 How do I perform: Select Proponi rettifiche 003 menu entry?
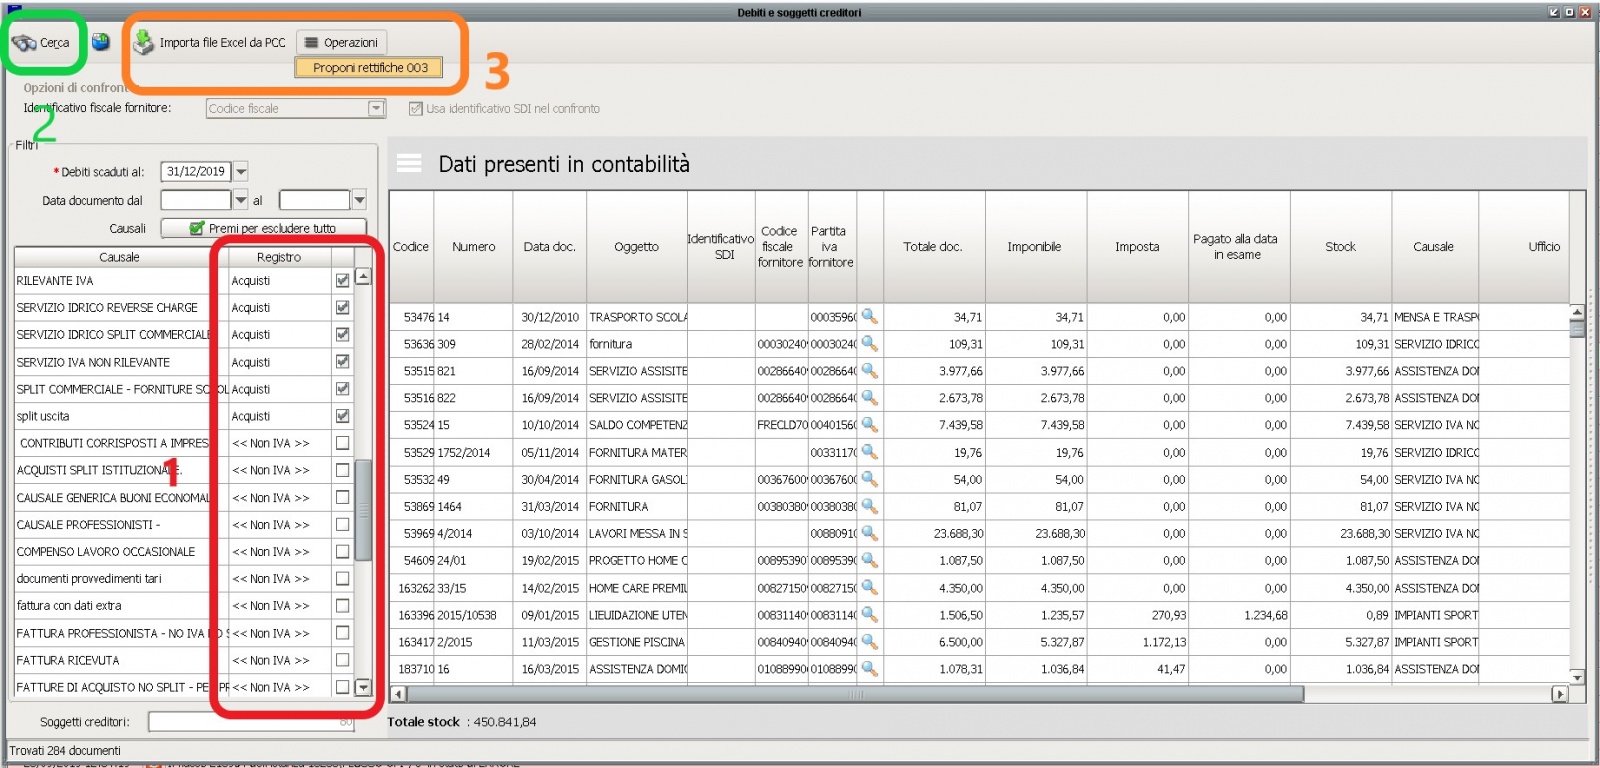(x=370, y=68)
